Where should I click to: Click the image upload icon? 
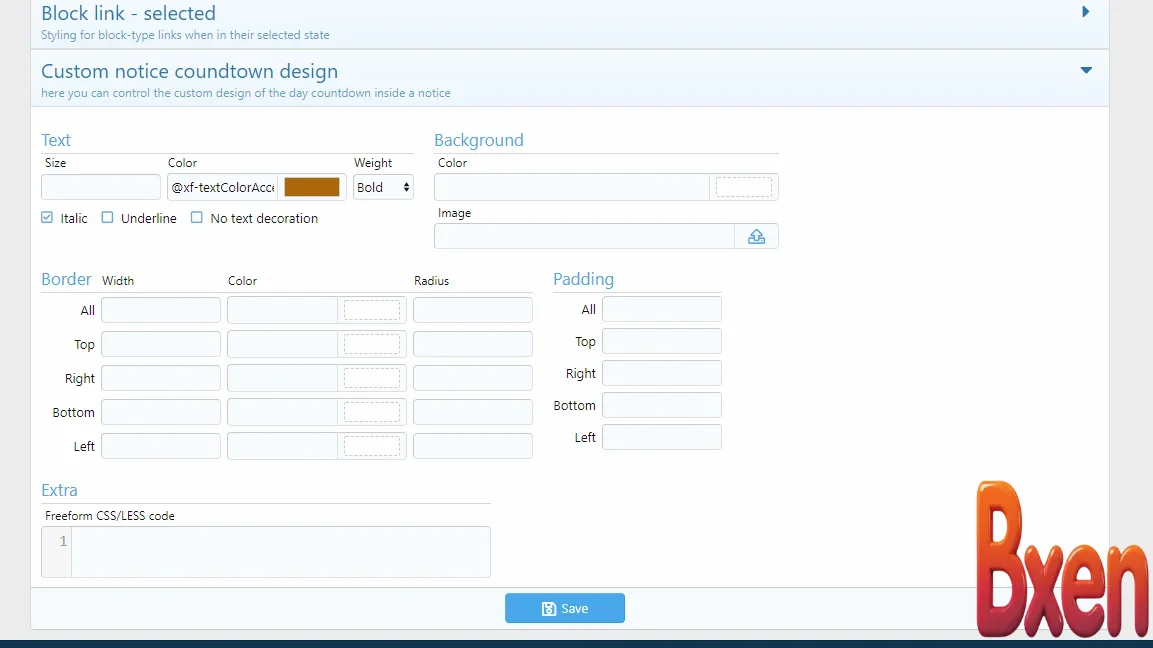(x=757, y=236)
